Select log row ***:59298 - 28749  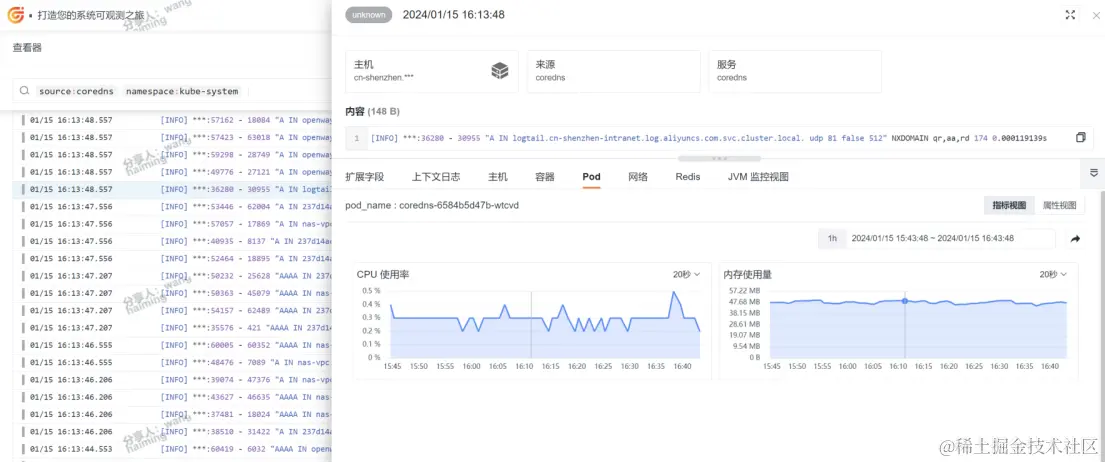[173, 154]
